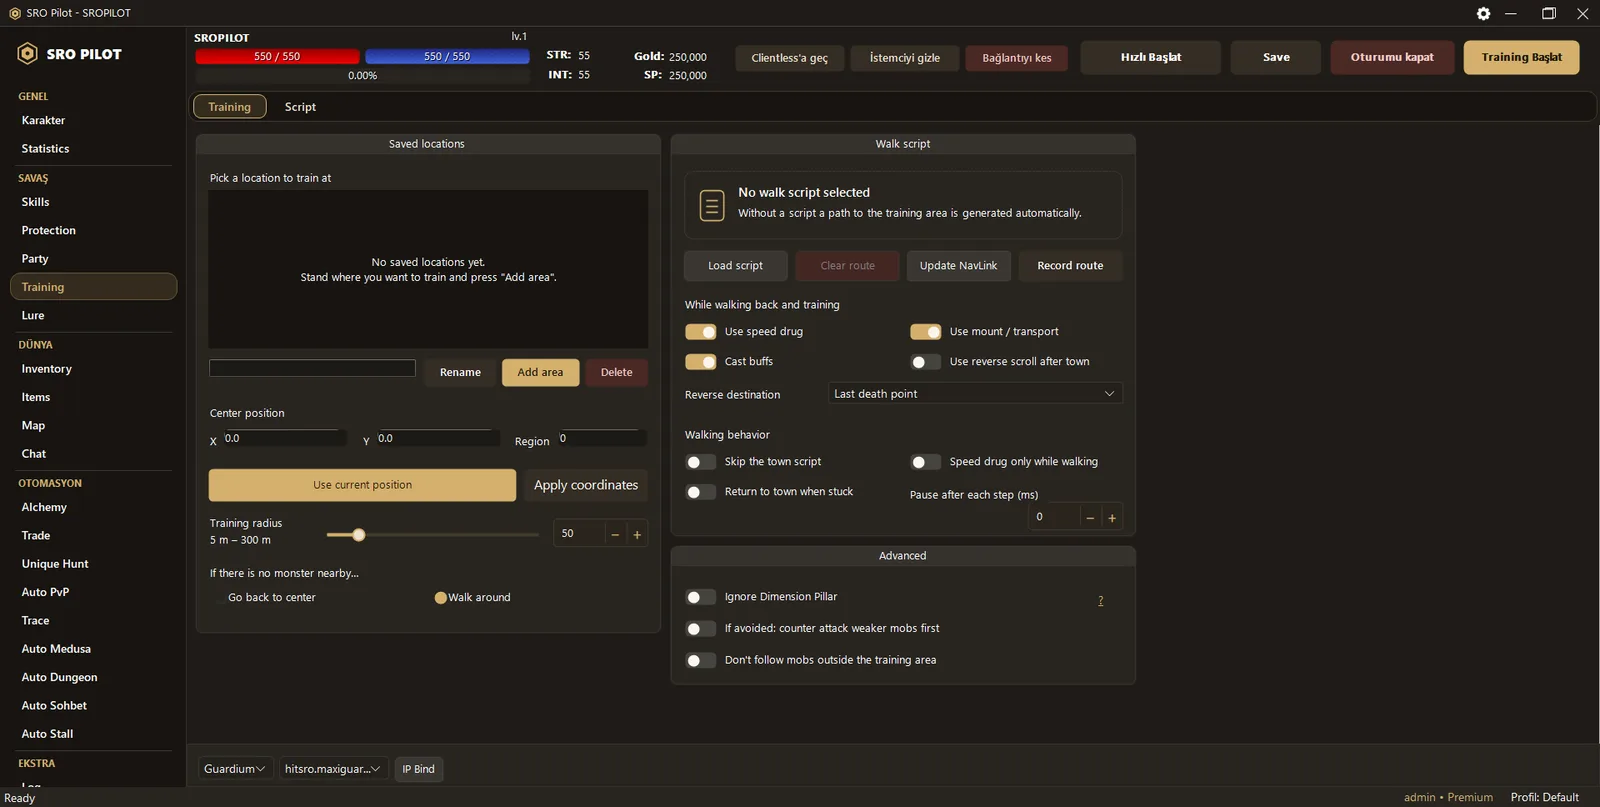
Task: Click the walk script document icon
Action: tap(712, 206)
